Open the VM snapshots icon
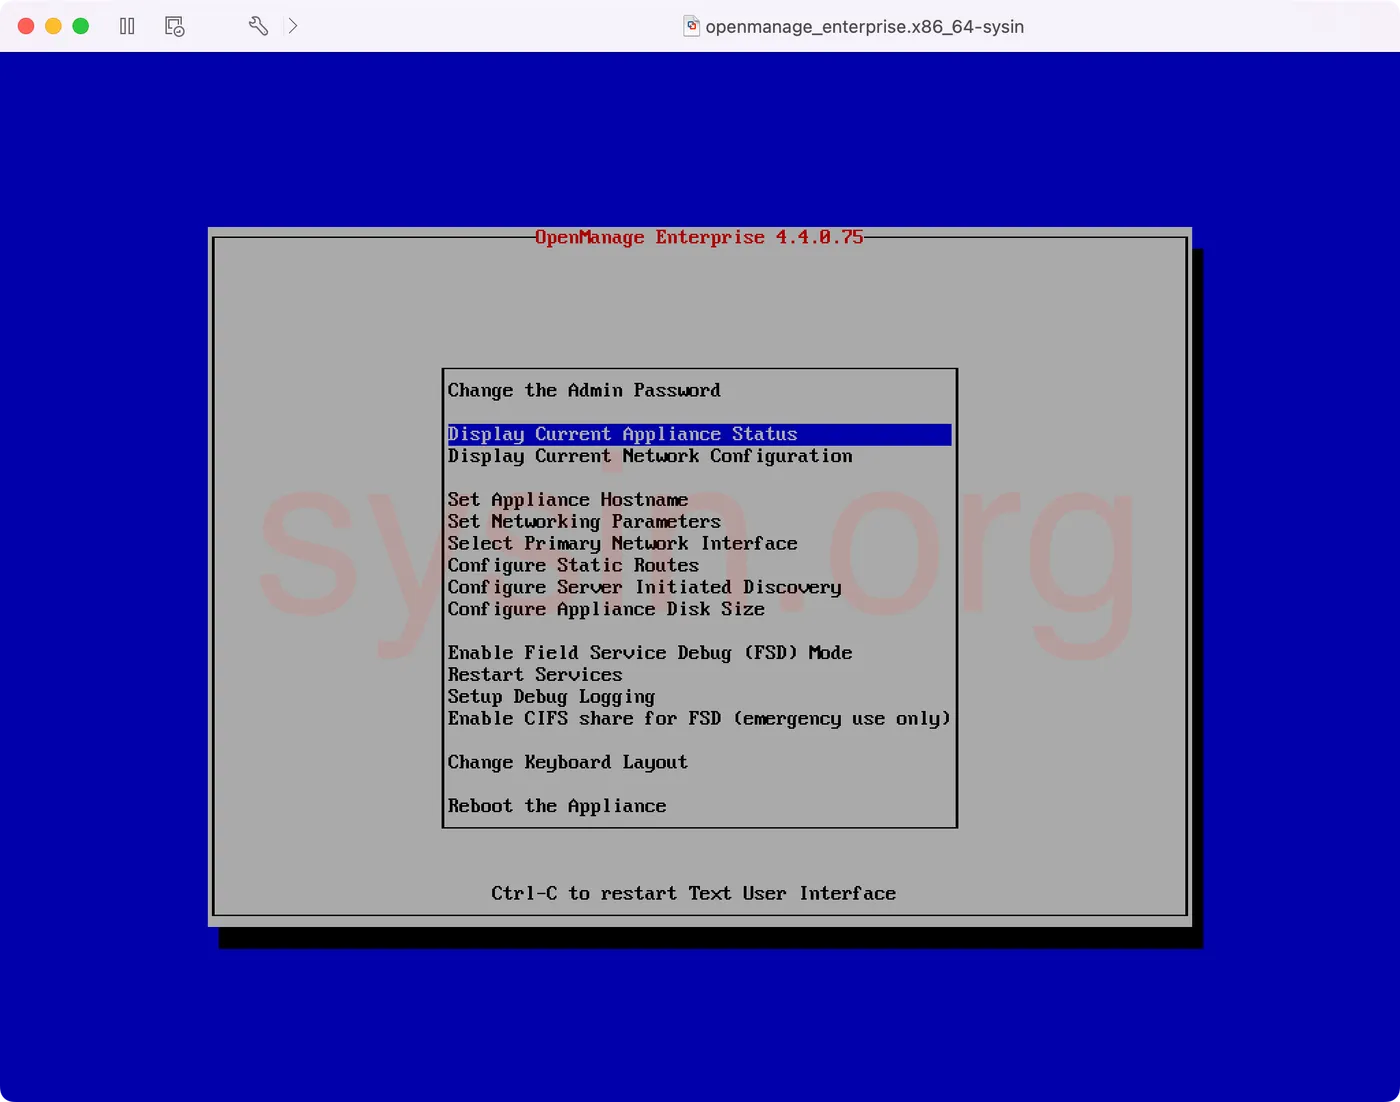Viewport: 1400px width, 1102px height. (x=175, y=26)
